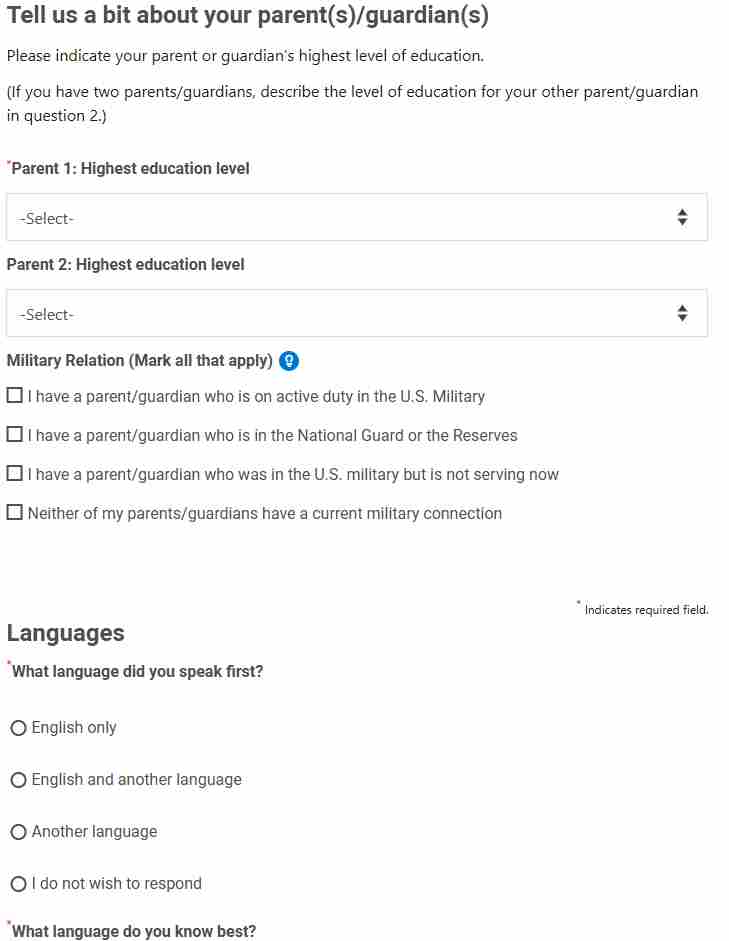
Task: Click 'I do not wish to respond' label
Action: 116,884
